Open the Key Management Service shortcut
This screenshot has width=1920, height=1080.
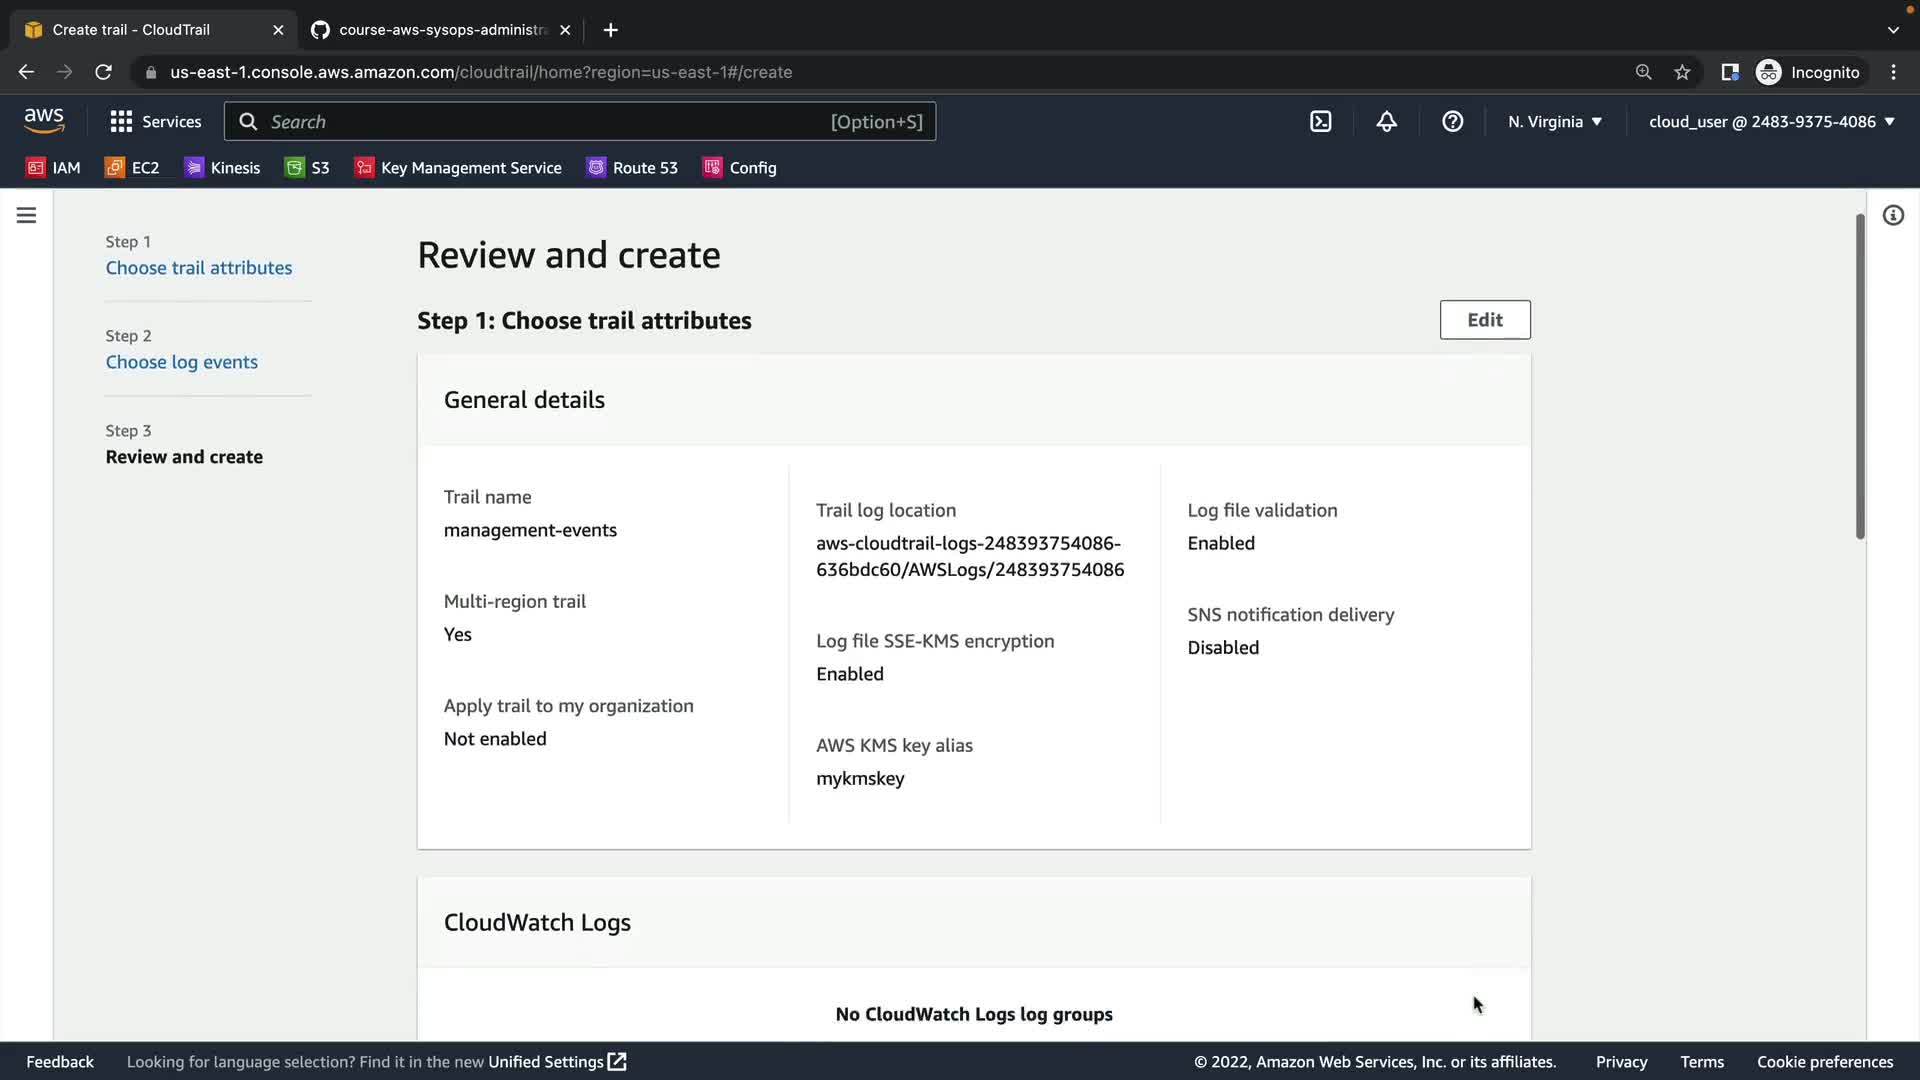[x=459, y=168]
